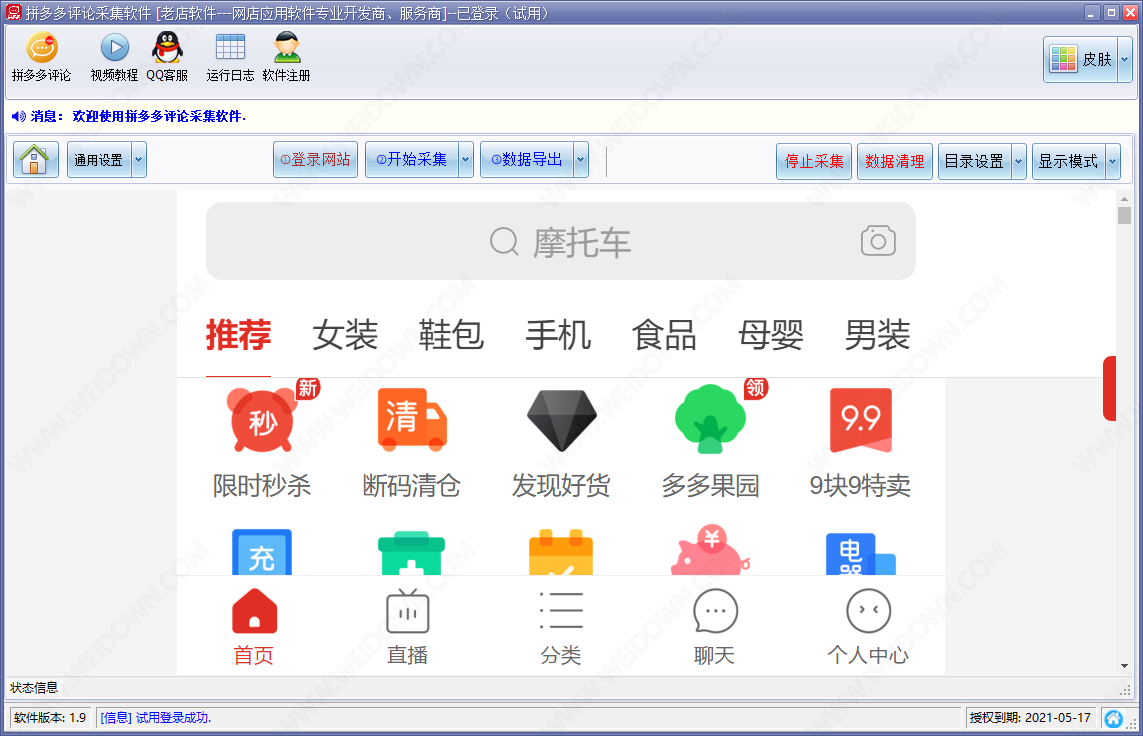Click the 软件版本: 1.9 status text
Viewport: 1143px width, 736px height.
[x=50, y=718]
